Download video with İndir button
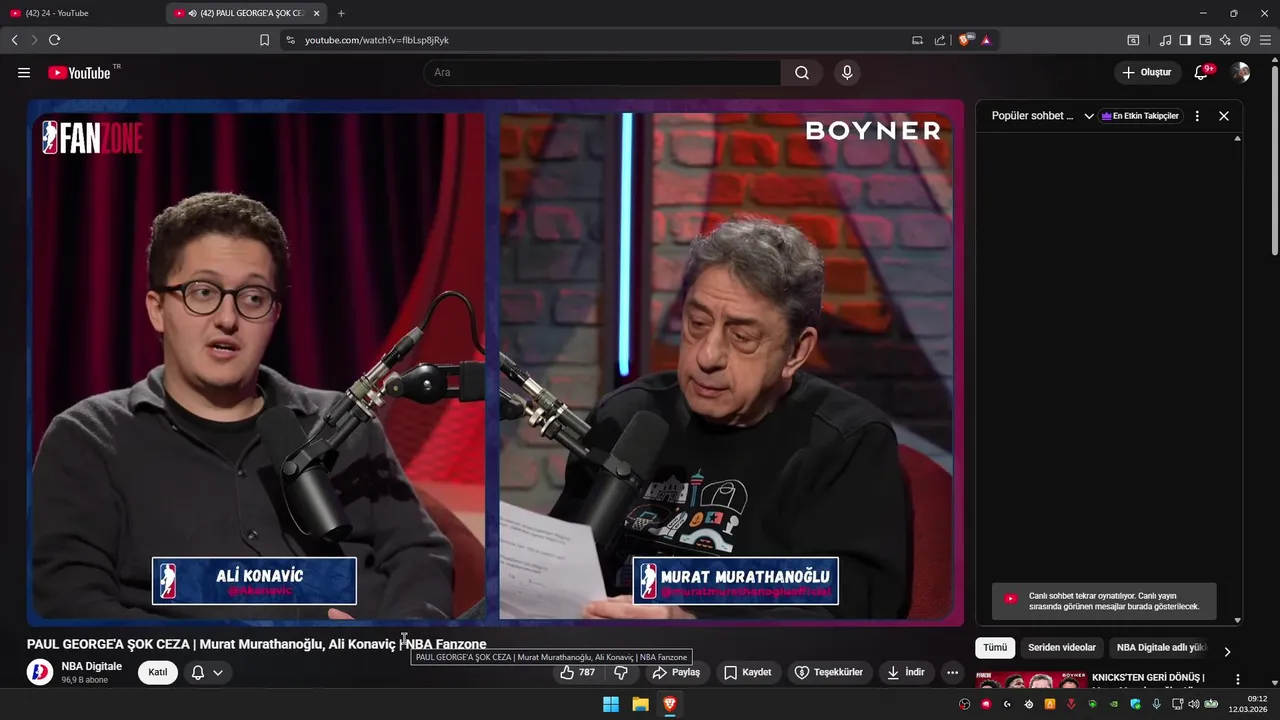 point(905,672)
